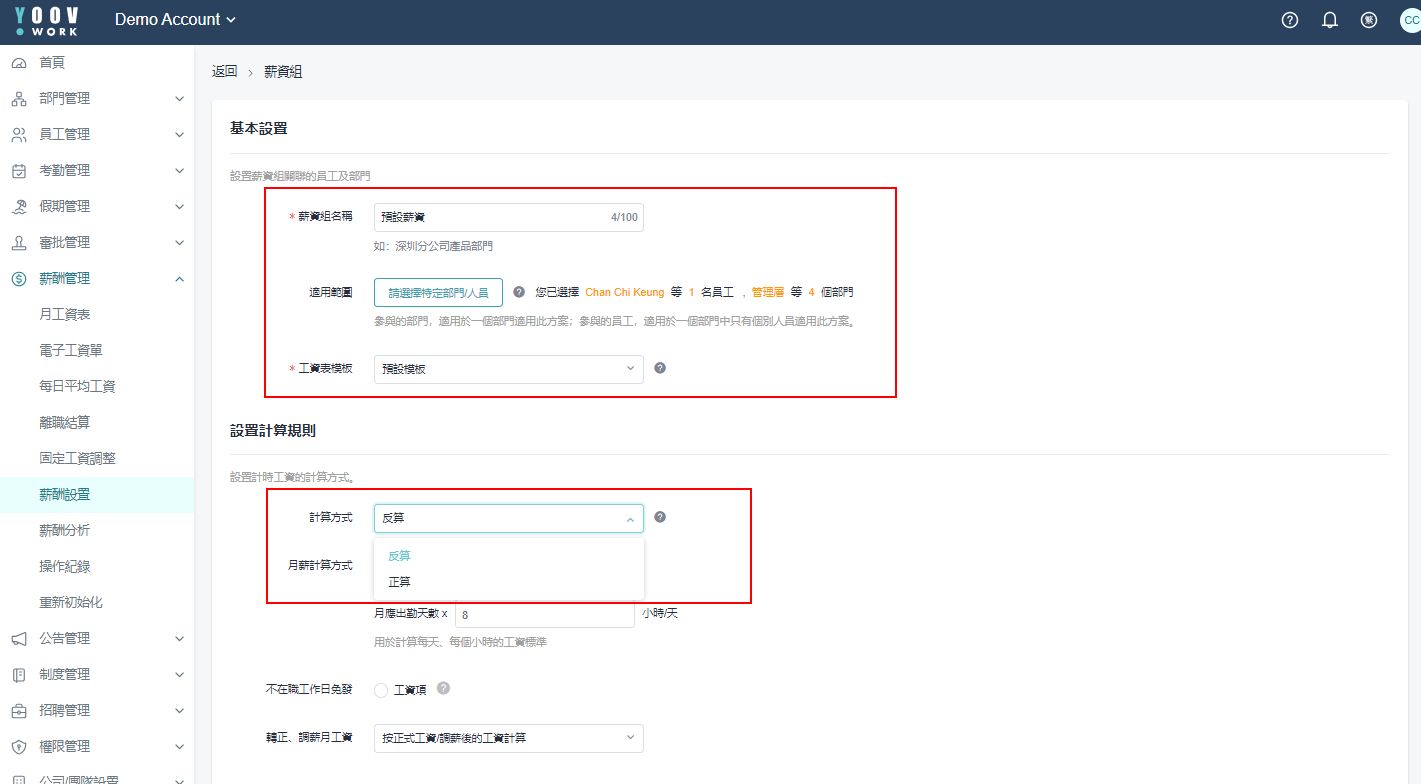Open the notifications bell icon
Image resolution: width=1421 pixels, height=784 pixels.
pyautogui.click(x=1330, y=20)
